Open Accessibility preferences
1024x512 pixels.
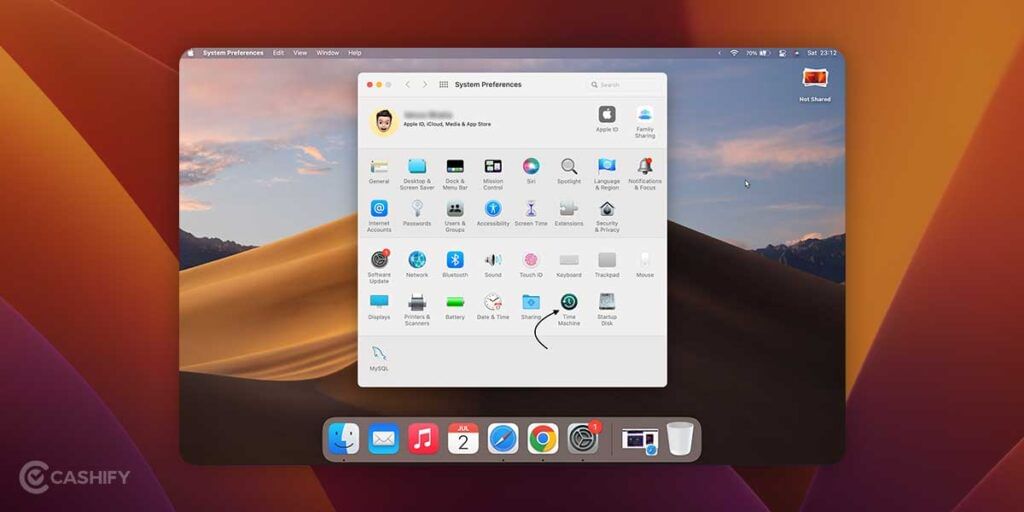coord(493,214)
